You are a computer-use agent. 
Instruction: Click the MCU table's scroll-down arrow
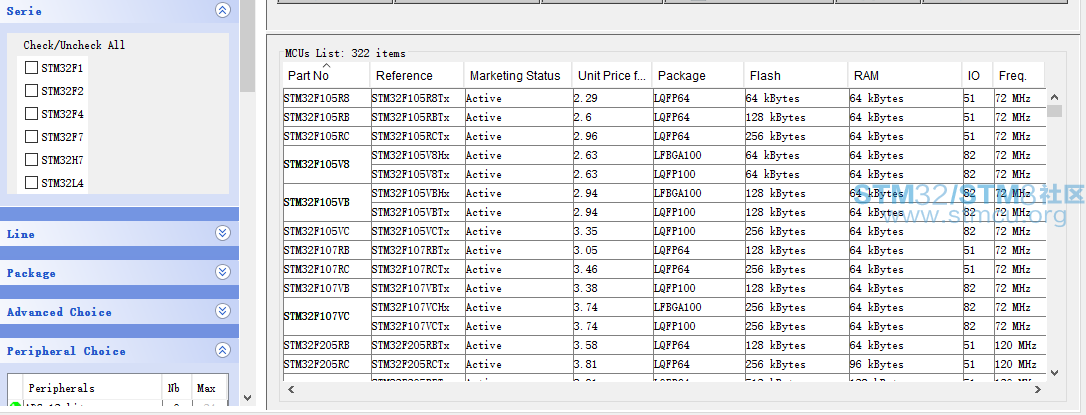coord(1054,373)
